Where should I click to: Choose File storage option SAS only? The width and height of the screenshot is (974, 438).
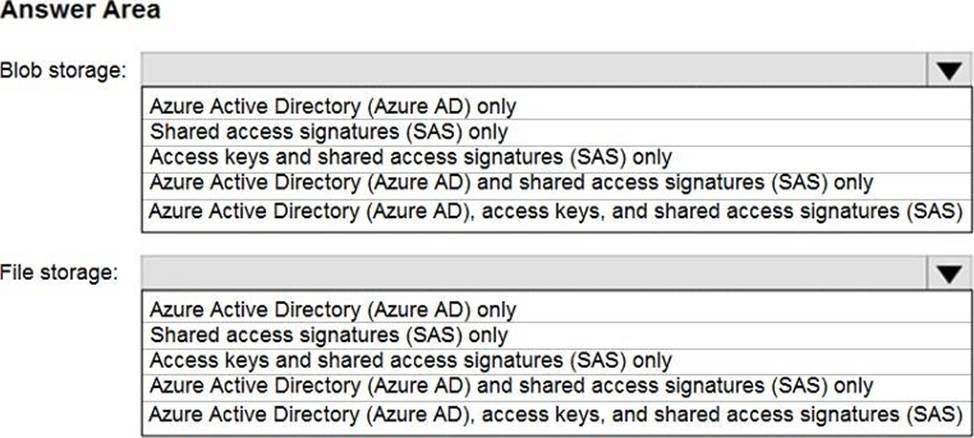tap(329, 335)
